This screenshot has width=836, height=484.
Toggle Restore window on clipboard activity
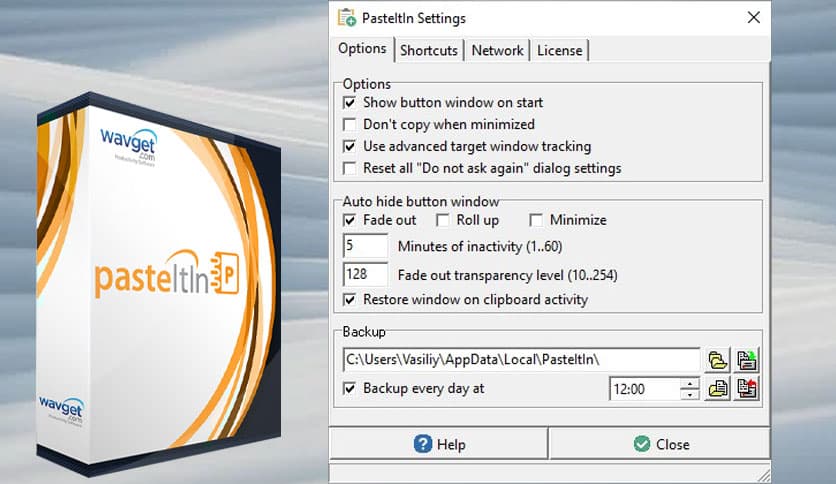click(350, 300)
